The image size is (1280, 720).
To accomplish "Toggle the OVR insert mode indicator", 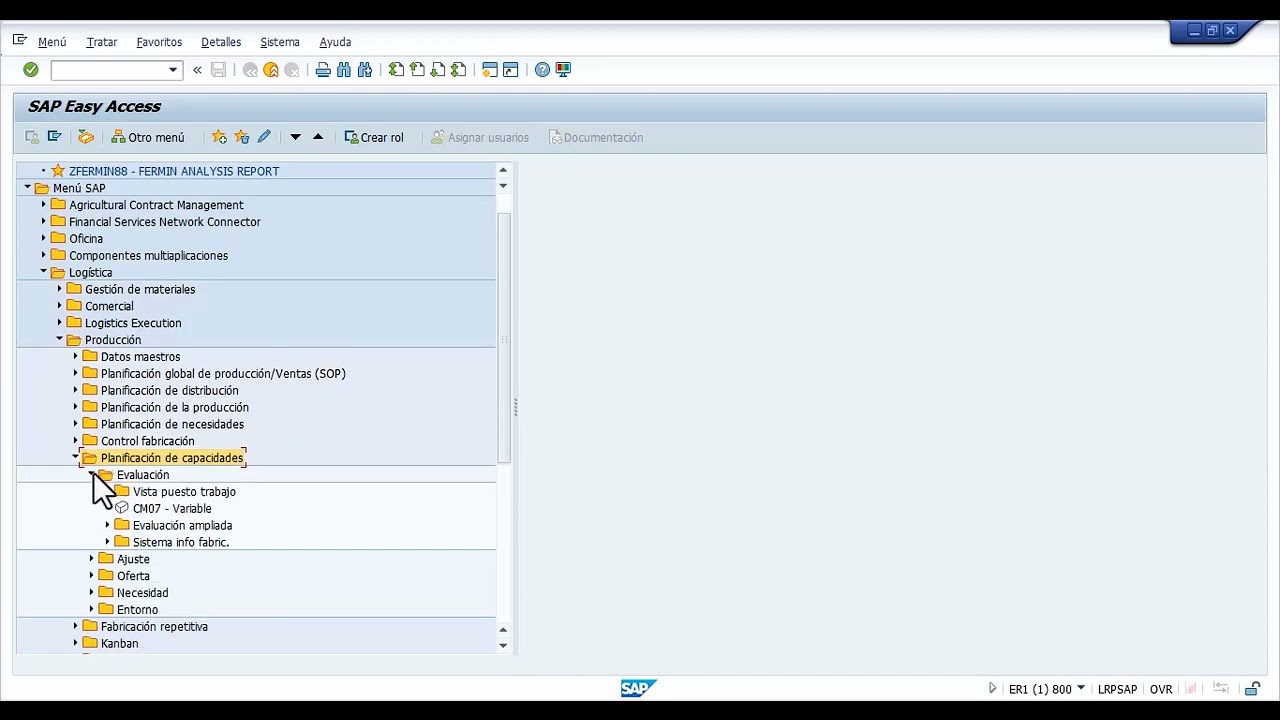I will pyautogui.click(x=1161, y=689).
